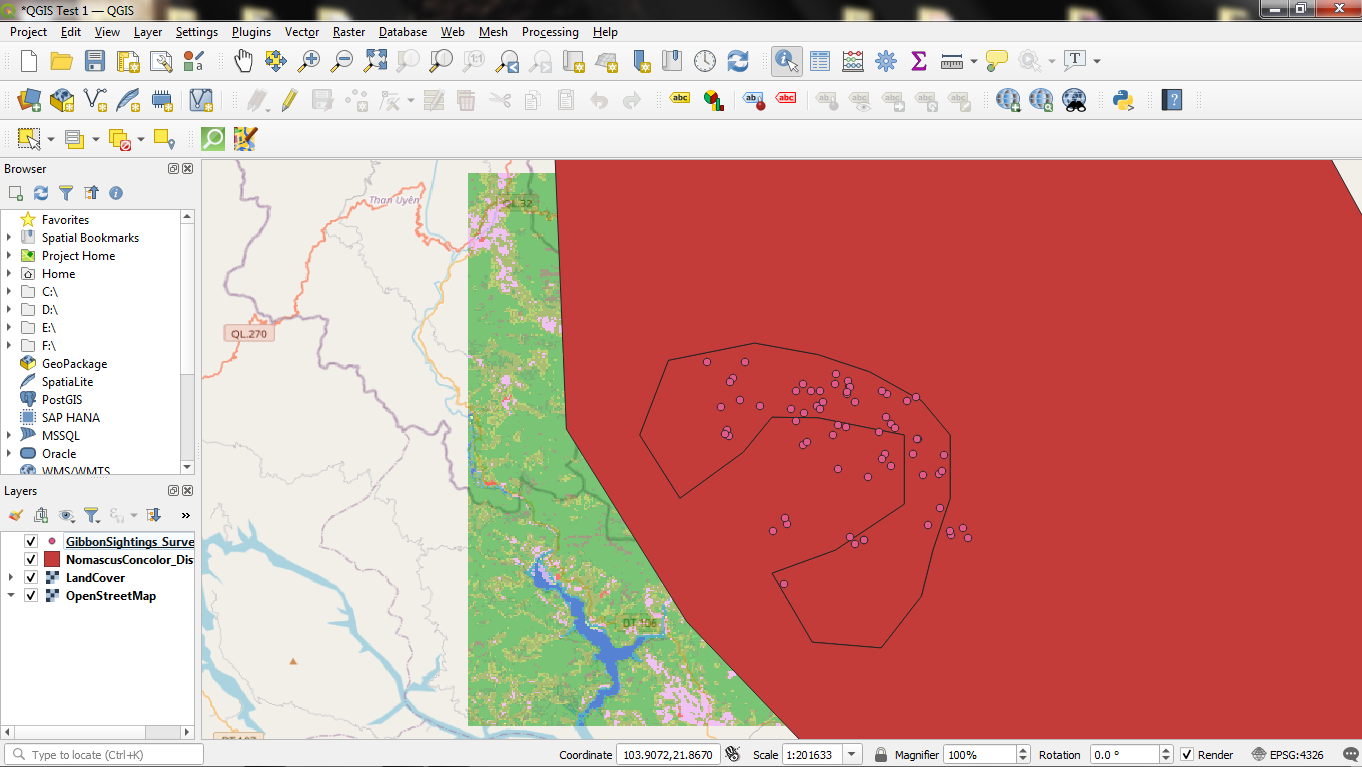Toggle the scale lock padlock icon
The image size is (1362, 767).
(881, 755)
